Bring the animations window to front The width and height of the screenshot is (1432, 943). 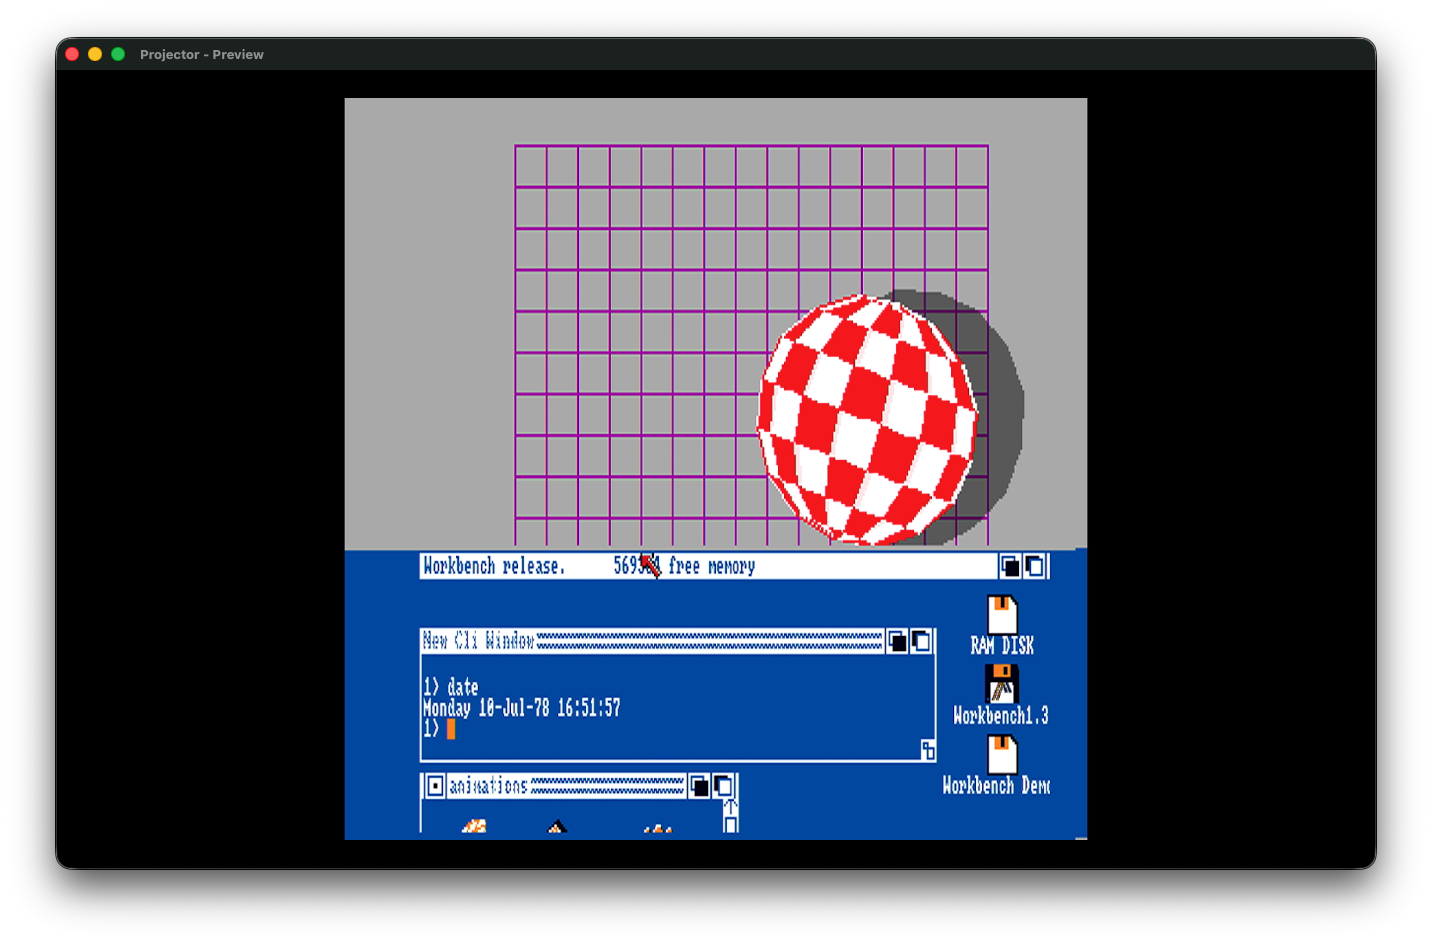point(723,786)
